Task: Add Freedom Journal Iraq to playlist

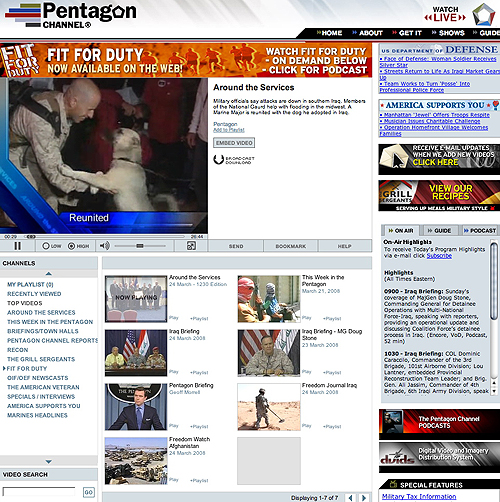Action: coord(332,426)
